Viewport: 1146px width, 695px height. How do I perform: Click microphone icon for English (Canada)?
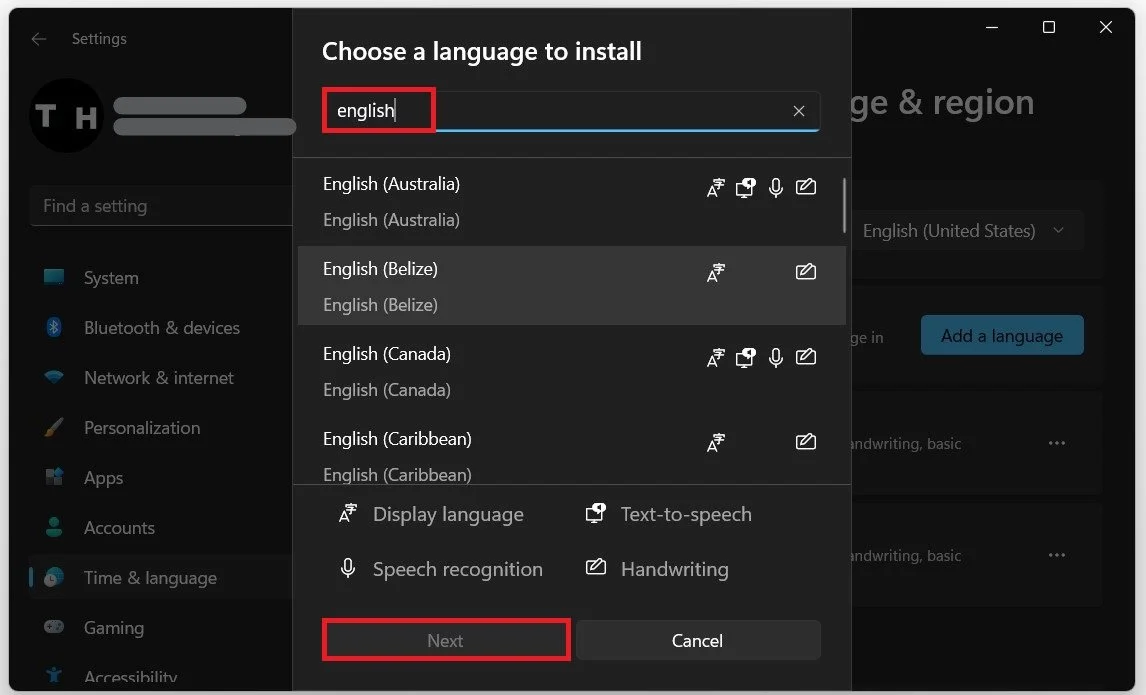point(776,356)
